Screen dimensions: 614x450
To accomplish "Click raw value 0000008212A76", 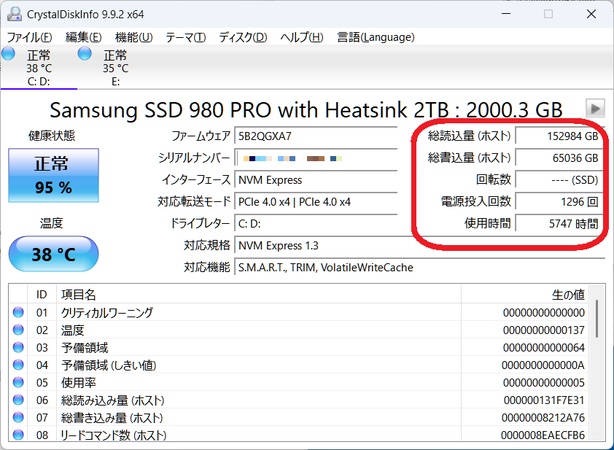I will [x=543, y=417].
